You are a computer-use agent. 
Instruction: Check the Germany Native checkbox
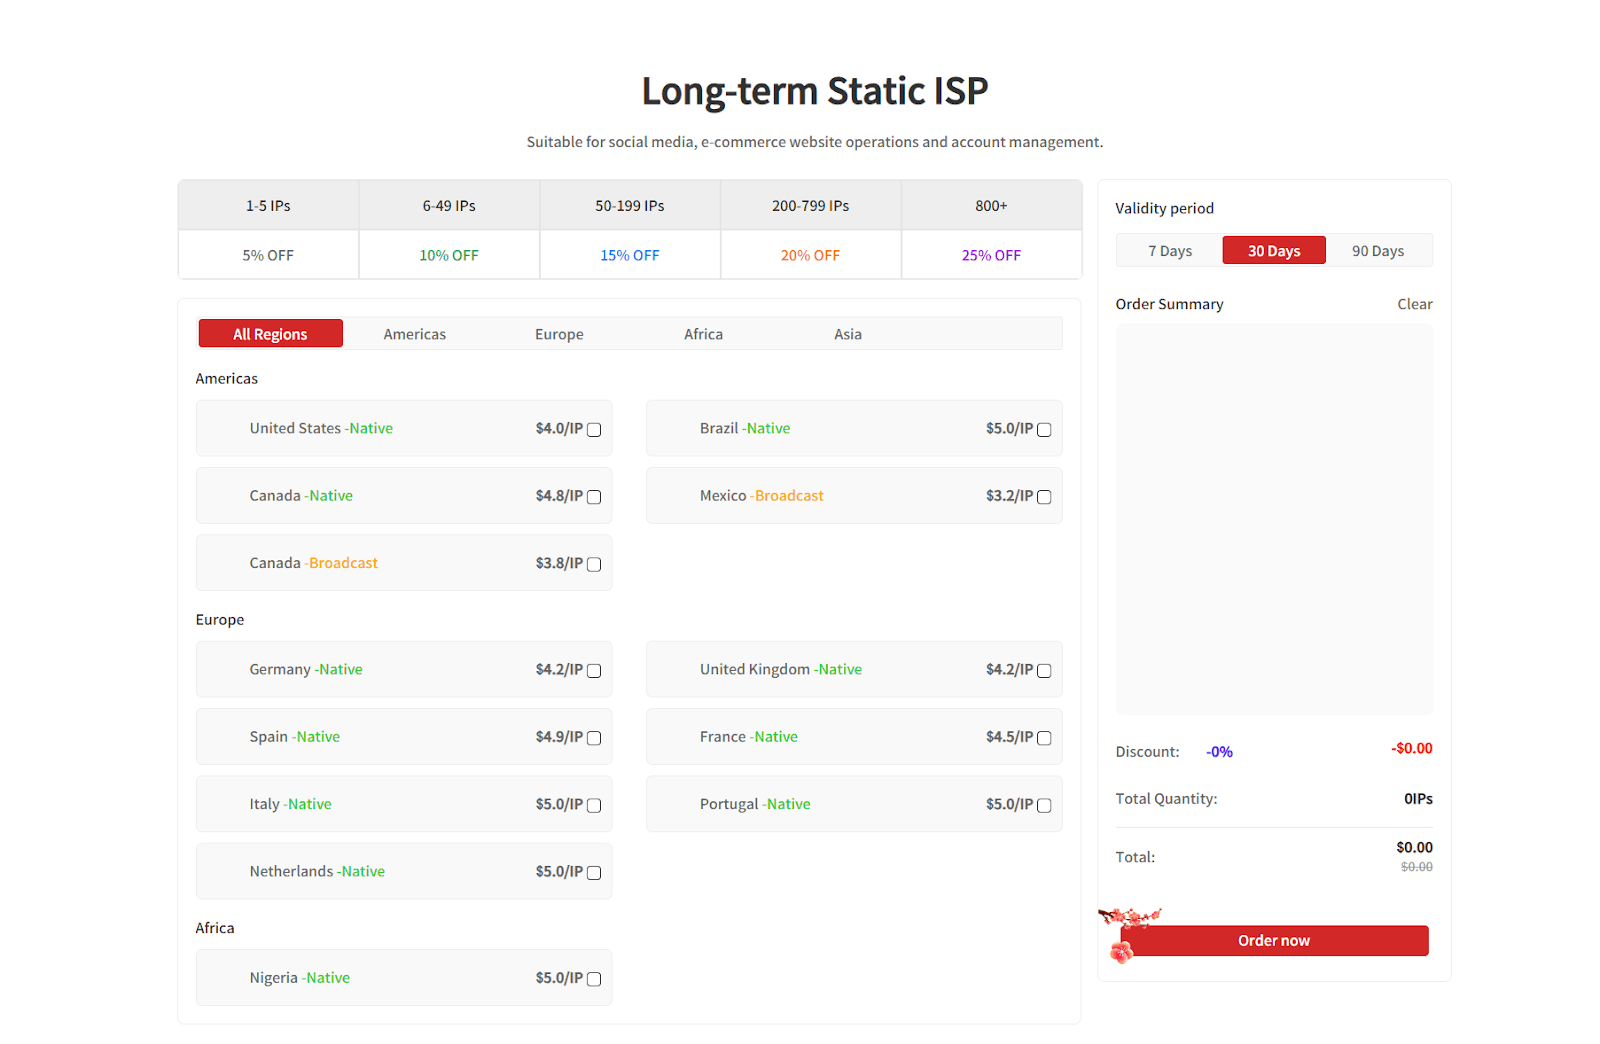coord(594,671)
